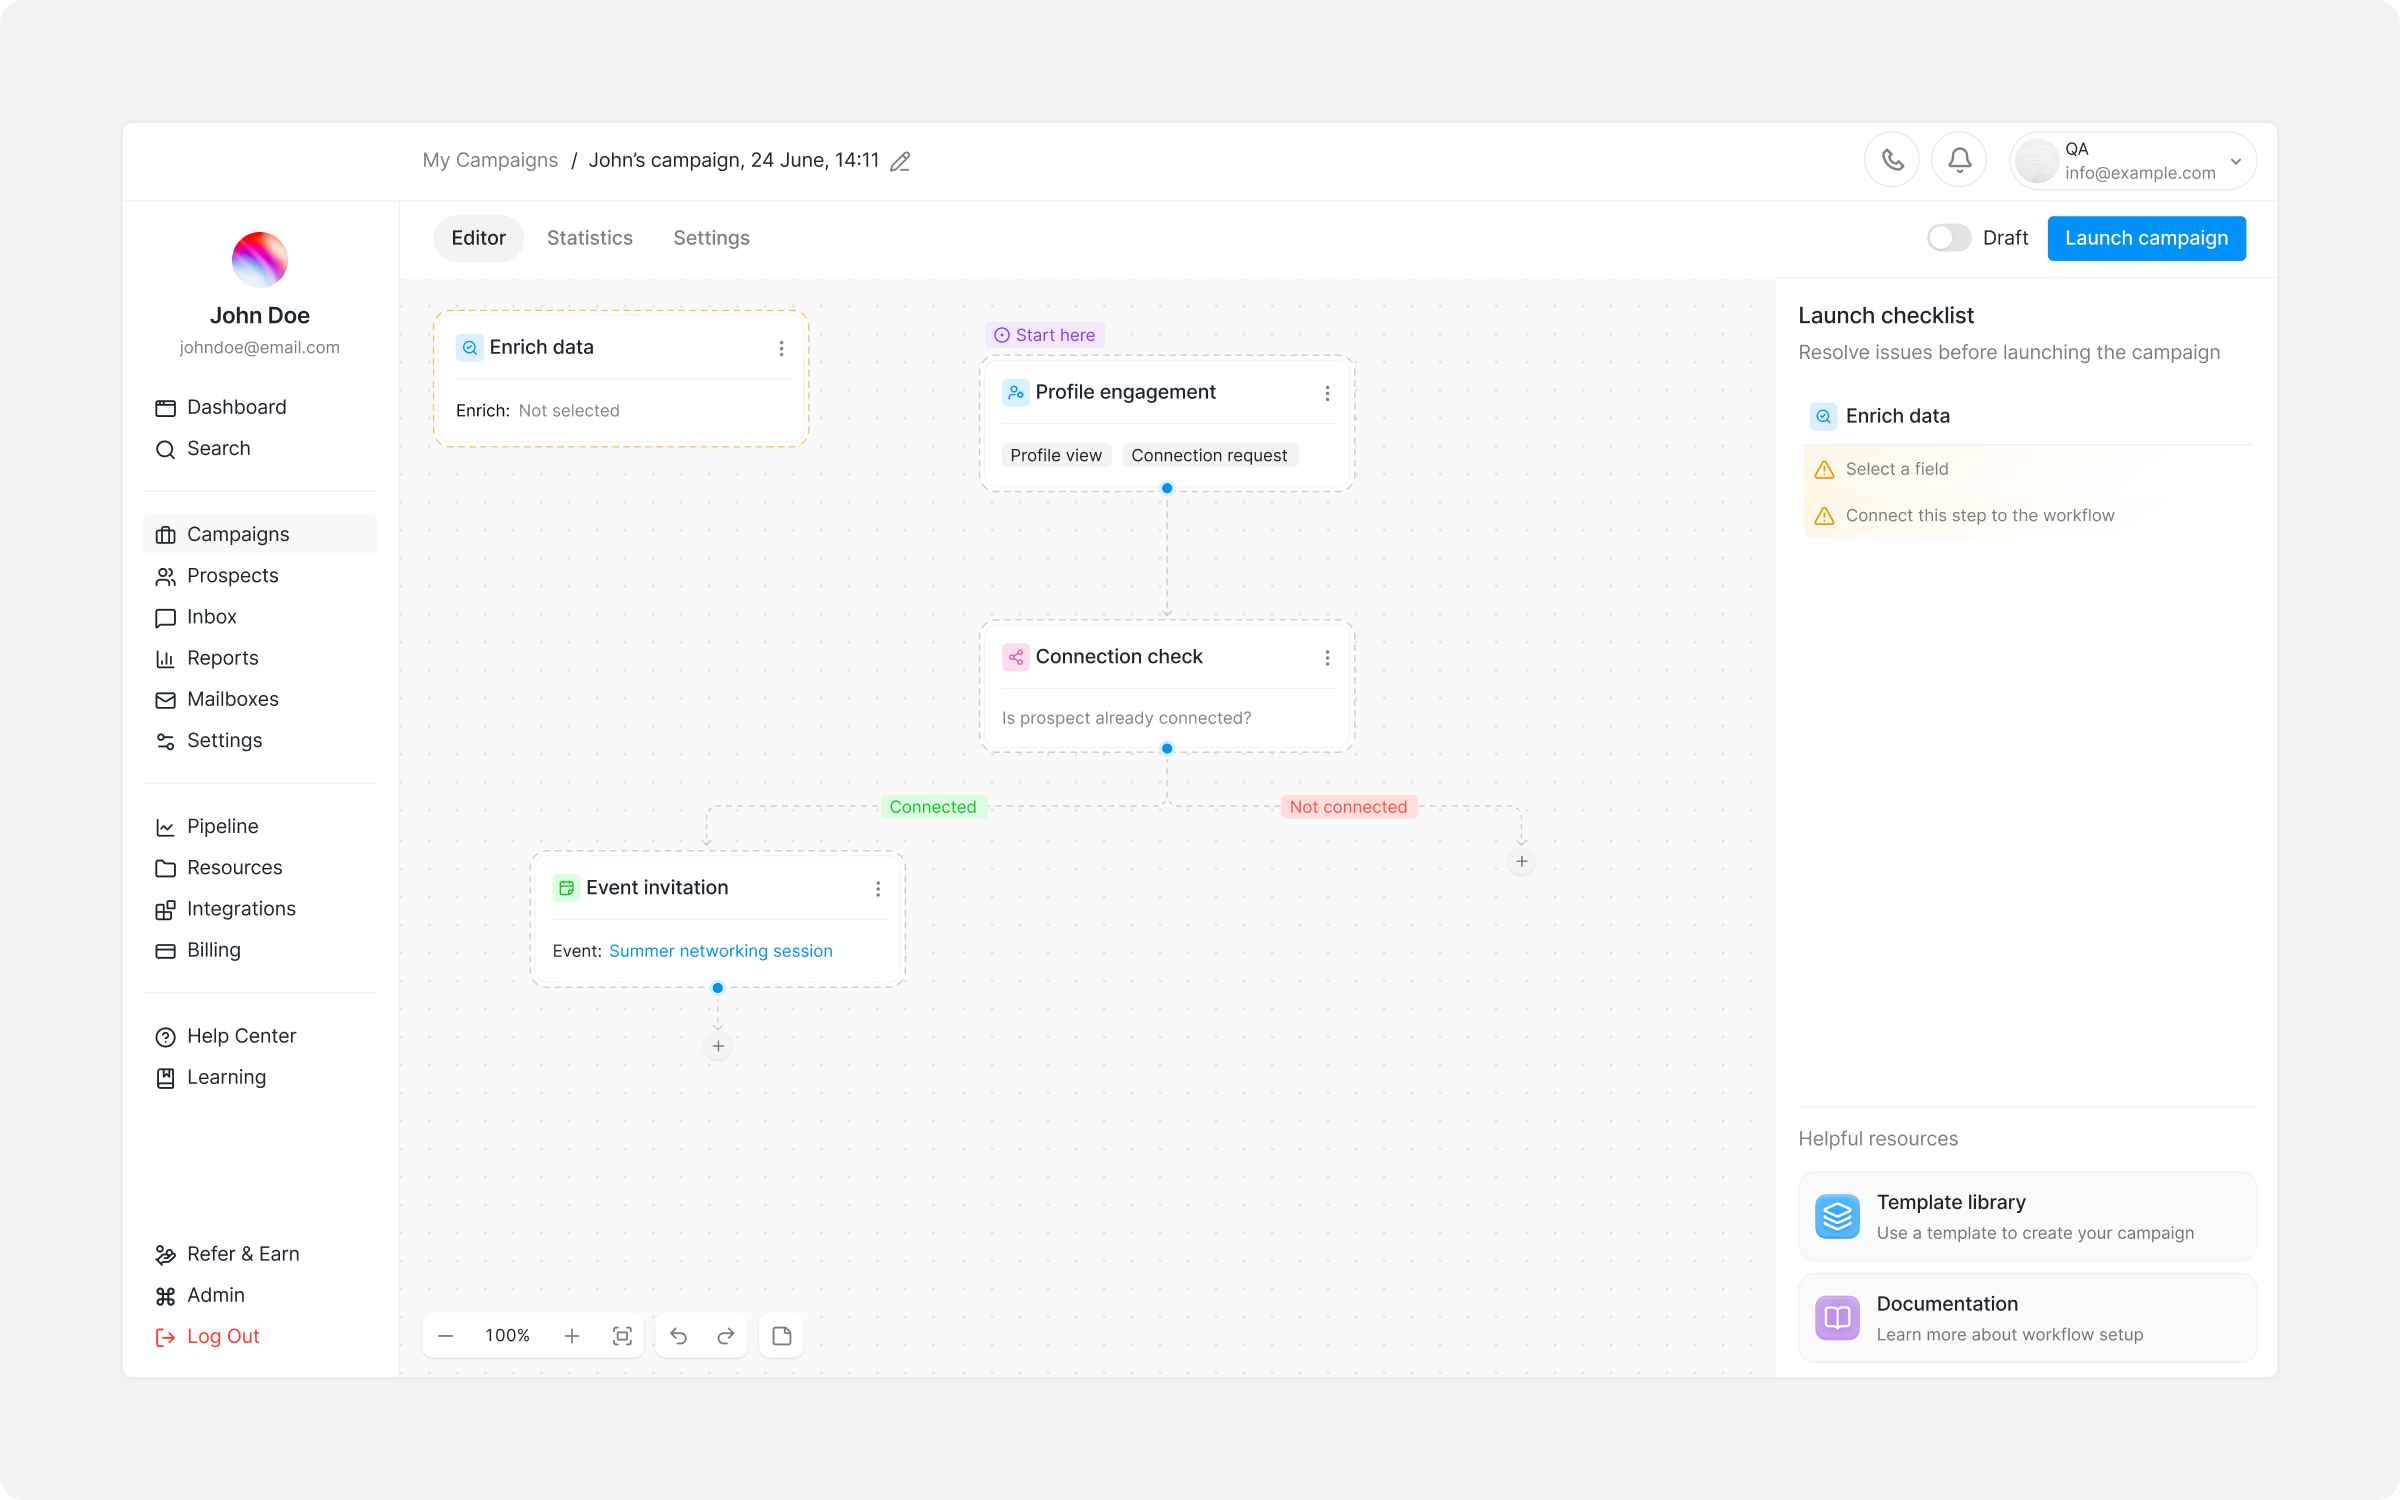Zoom out with the minus button
2400x1500 pixels.
pos(446,1336)
